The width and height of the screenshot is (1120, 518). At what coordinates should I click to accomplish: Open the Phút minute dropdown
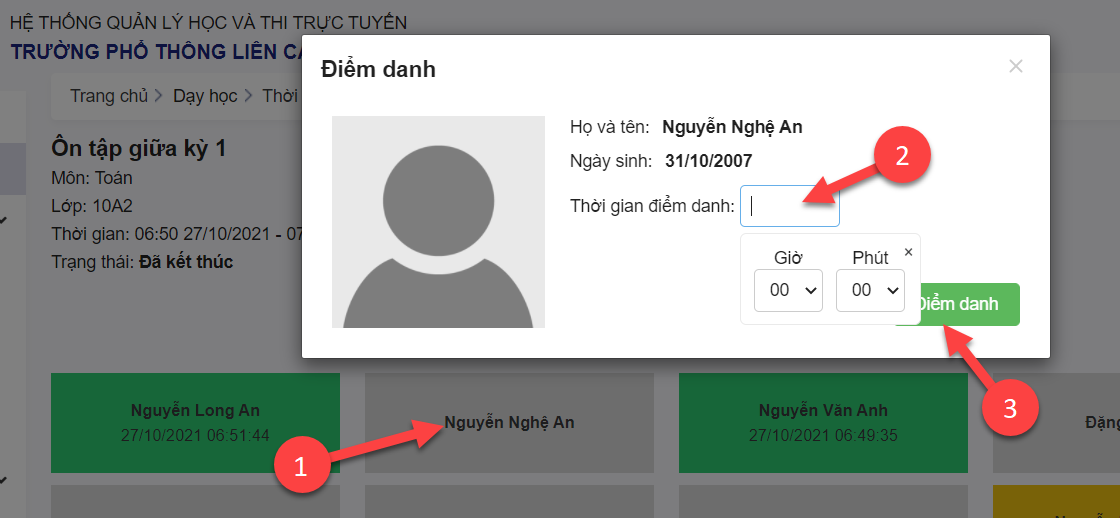tap(869, 290)
